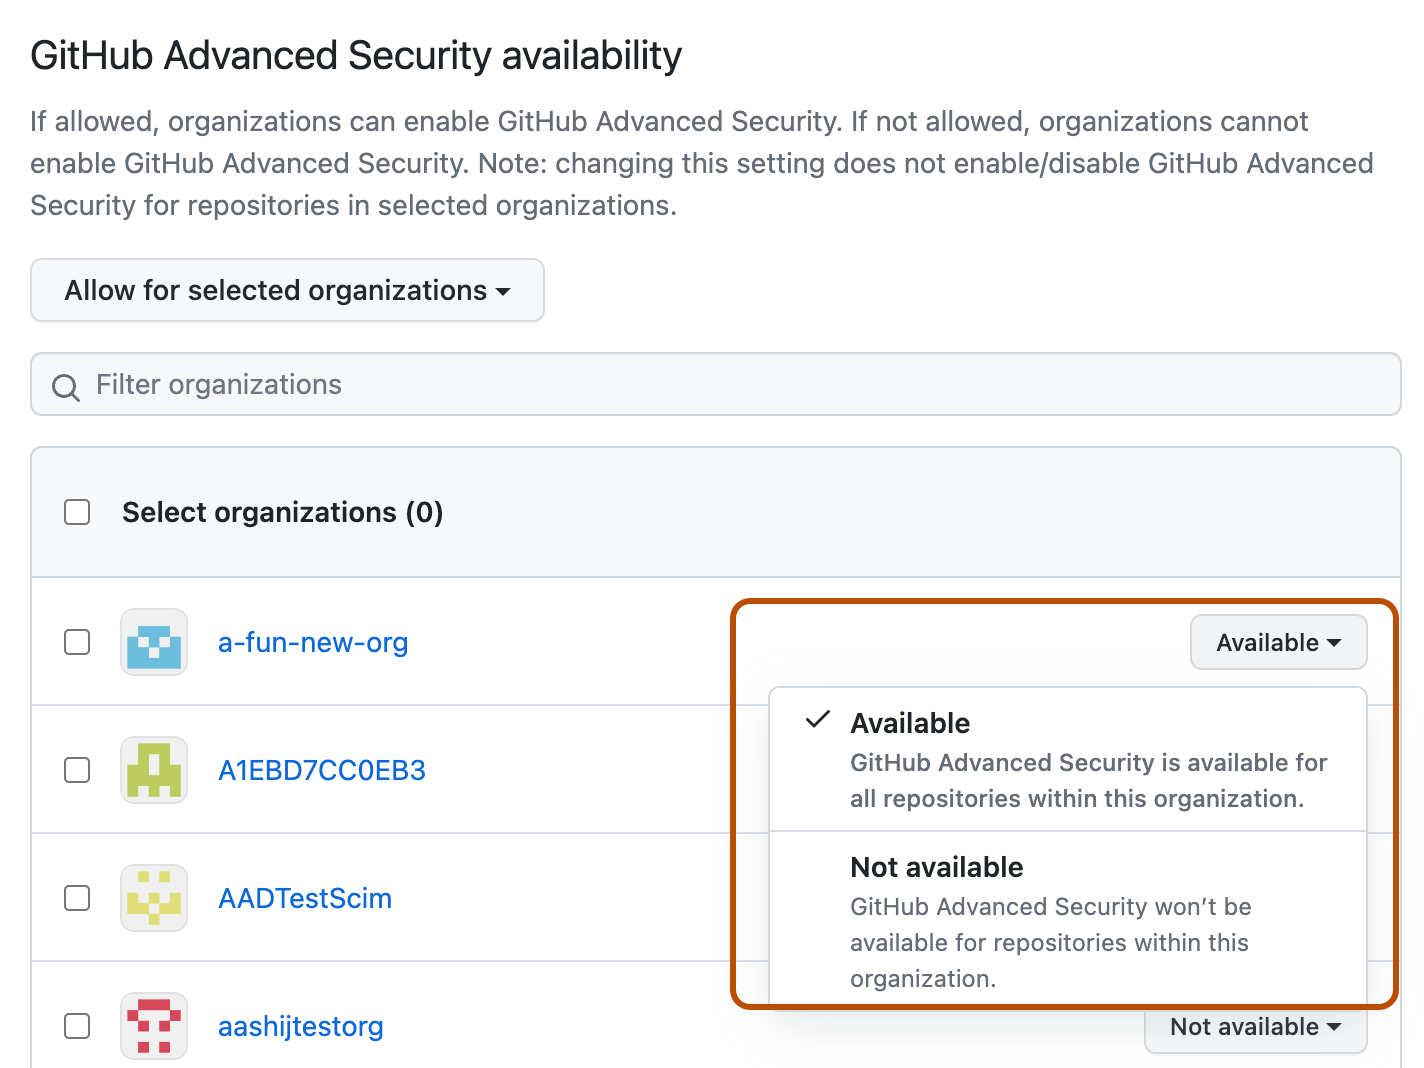Open the Allow for selected organizations dropdown
Viewport: 1424px width, 1068px height.
click(x=287, y=290)
